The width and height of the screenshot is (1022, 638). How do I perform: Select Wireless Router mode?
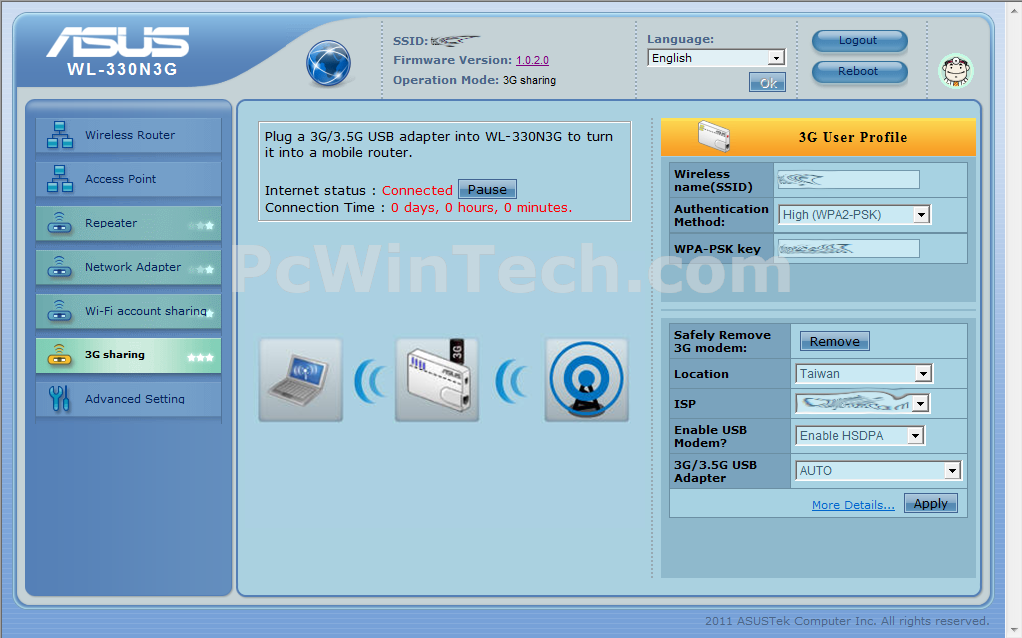128,135
